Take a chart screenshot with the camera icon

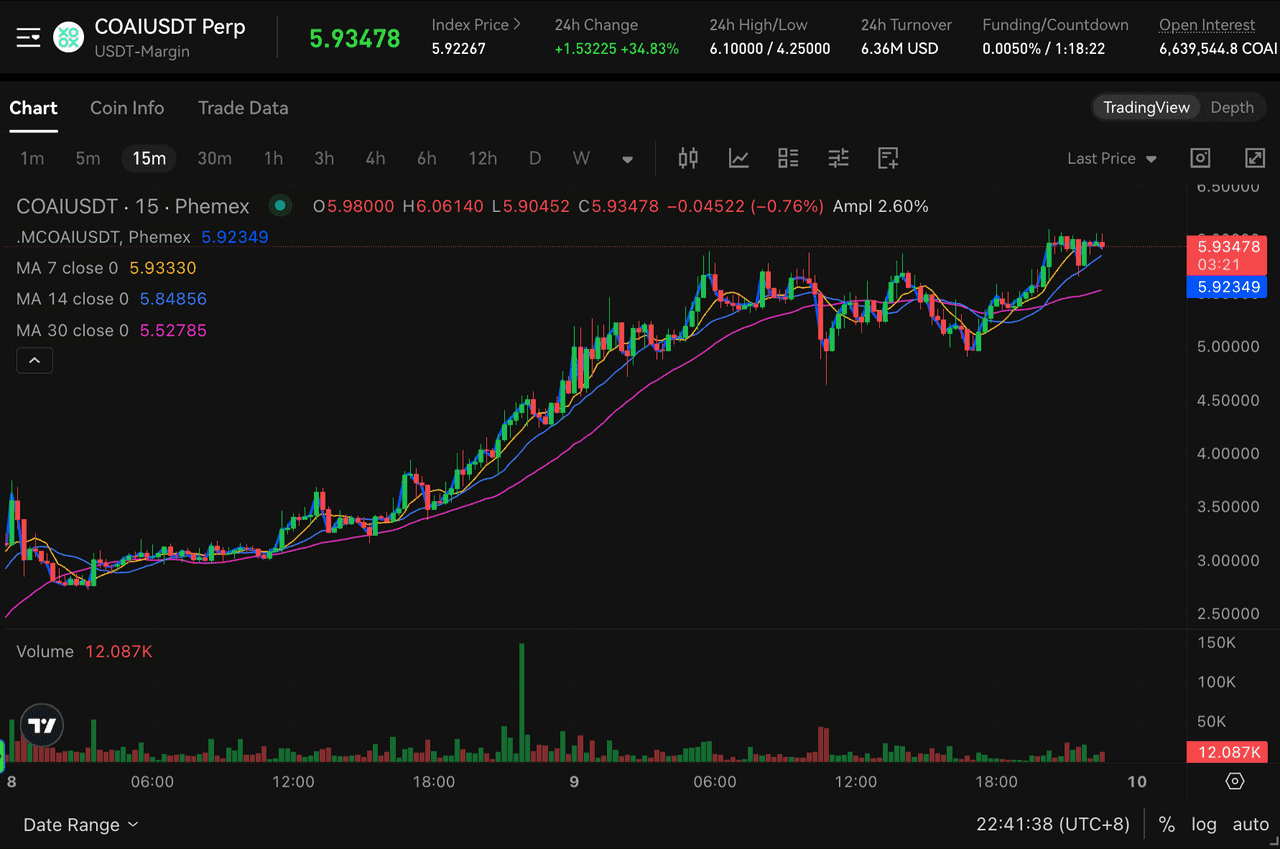pos(1200,158)
